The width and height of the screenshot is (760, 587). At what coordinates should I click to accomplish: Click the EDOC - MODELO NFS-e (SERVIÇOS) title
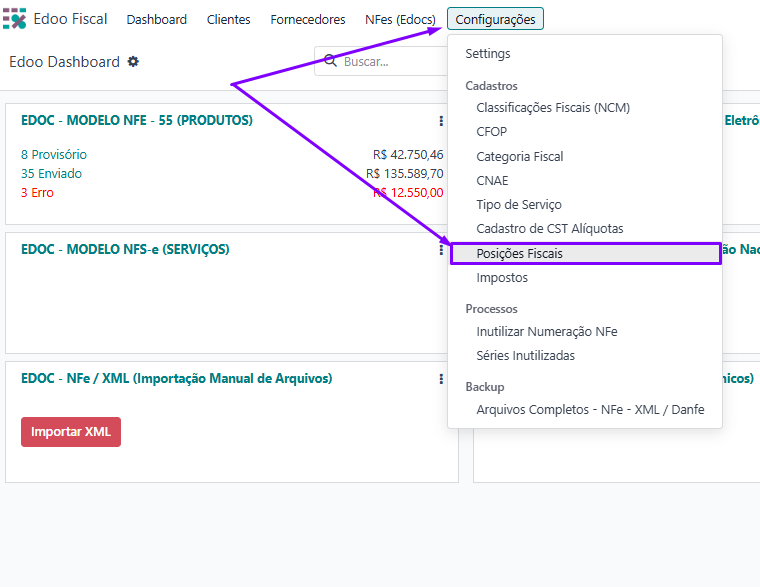tap(125, 249)
